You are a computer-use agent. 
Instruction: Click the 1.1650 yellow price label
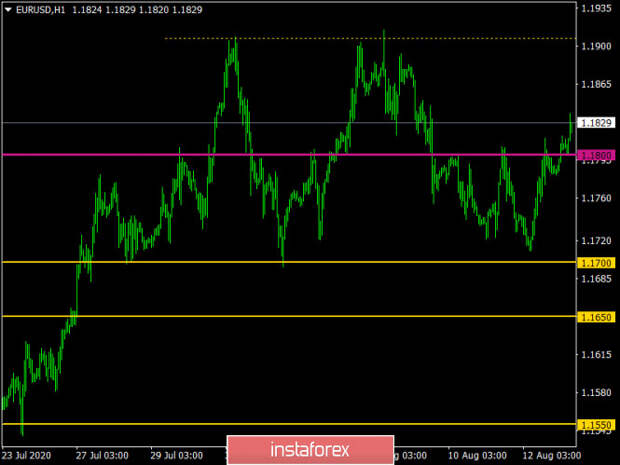tap(596, 317)
